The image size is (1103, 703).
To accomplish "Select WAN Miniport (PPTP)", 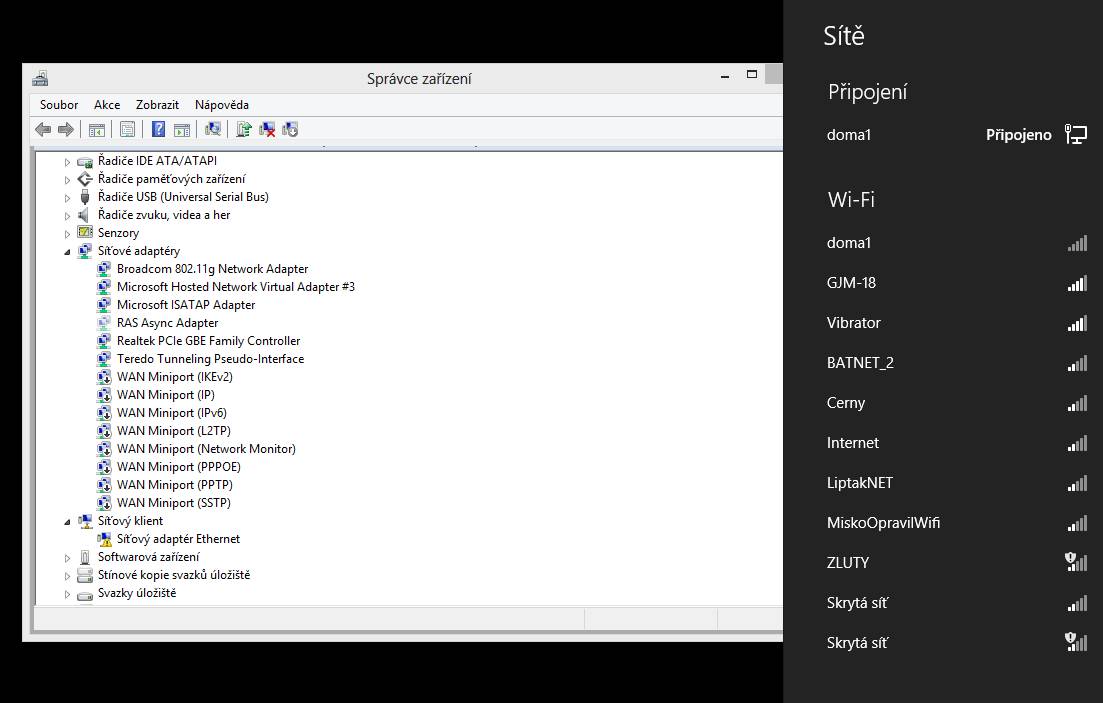I will point(174,485).
